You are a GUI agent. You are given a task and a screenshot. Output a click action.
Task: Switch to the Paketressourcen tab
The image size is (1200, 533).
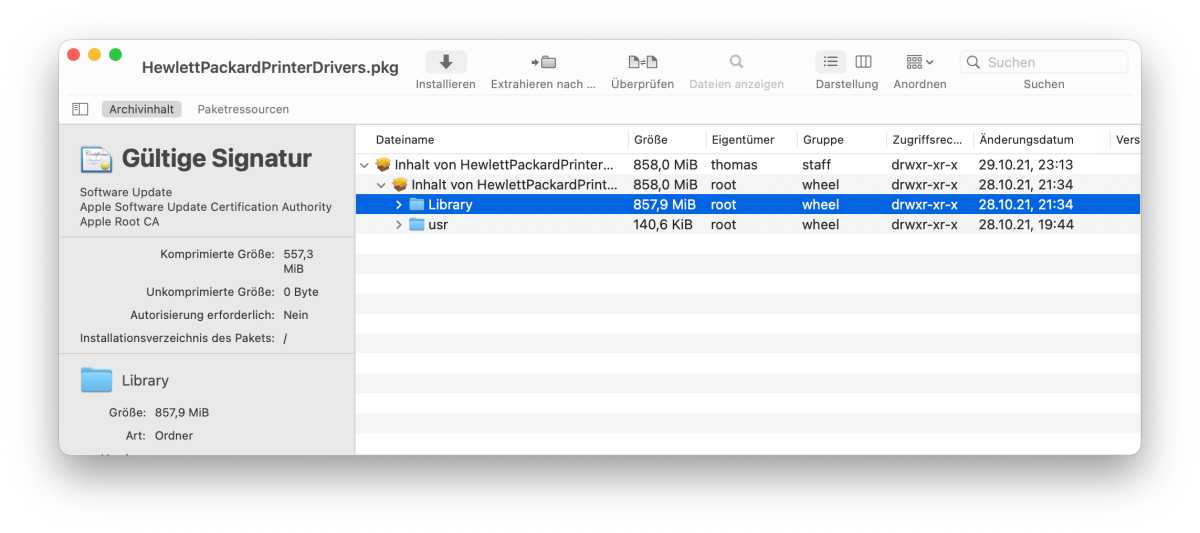pos(243,109)
